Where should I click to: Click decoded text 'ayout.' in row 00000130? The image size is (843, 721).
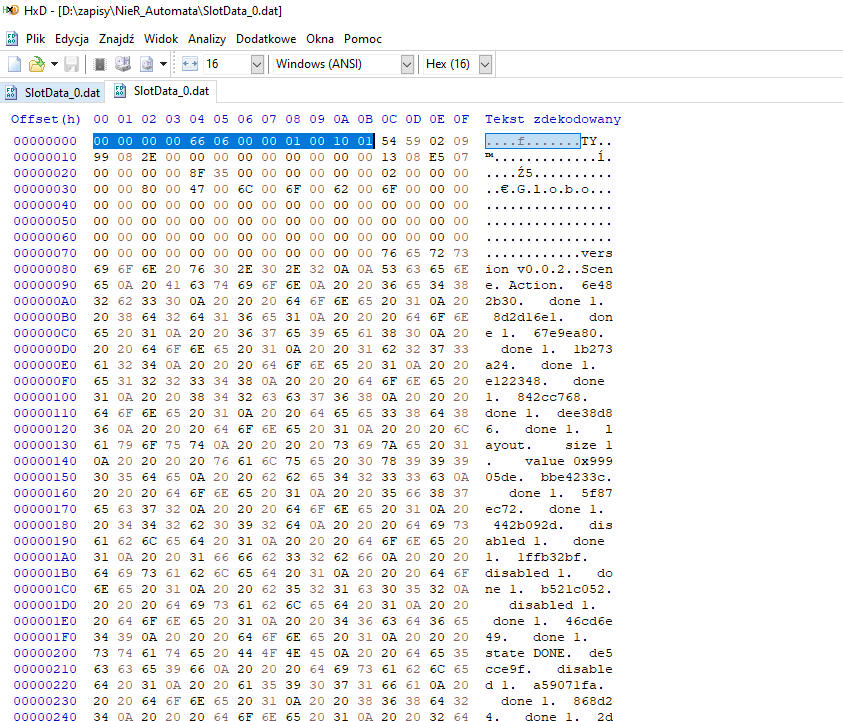(x=509, y=445)
